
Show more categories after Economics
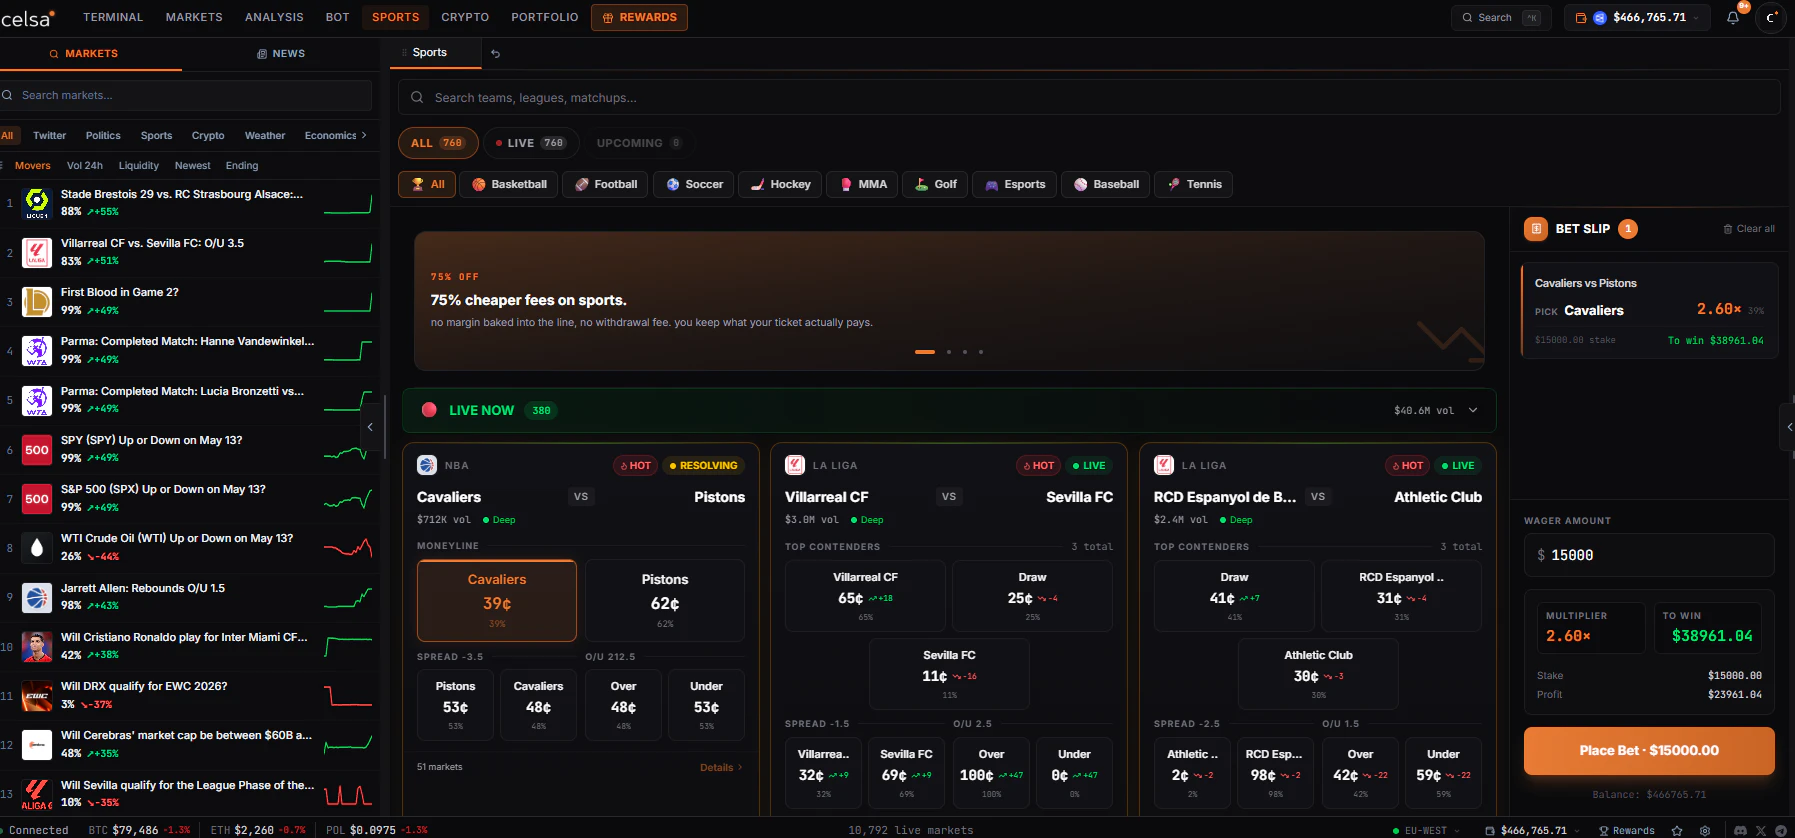(364, 135)
